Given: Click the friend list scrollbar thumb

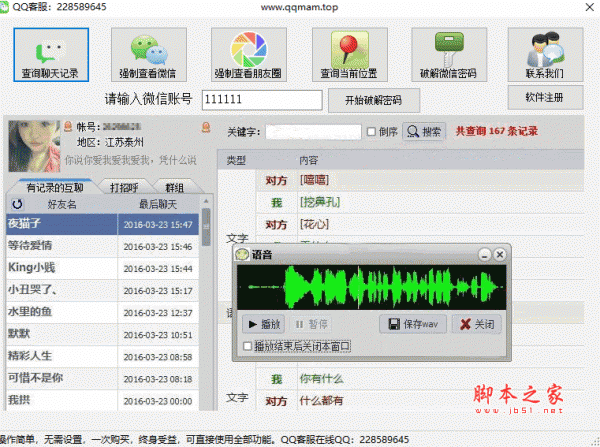Looking at the screenshot, I should coord(206,227).
